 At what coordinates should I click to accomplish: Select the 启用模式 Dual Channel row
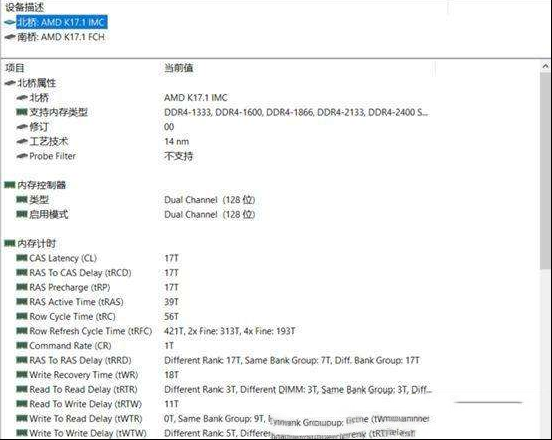click(x=218, y=214)
